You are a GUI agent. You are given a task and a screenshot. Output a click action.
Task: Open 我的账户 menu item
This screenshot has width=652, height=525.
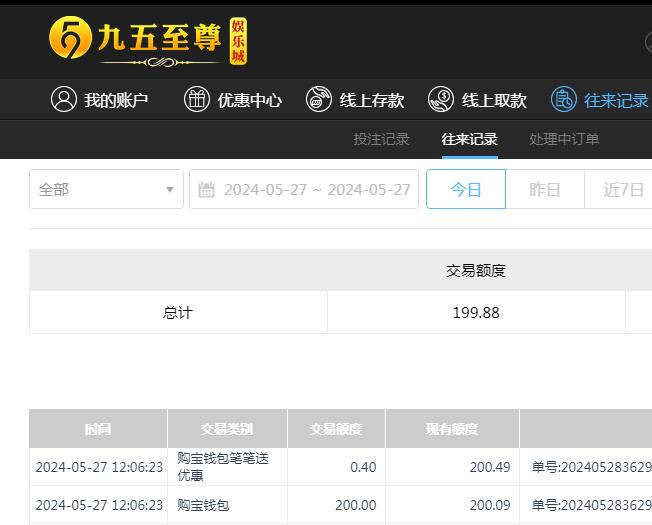pos(99,100)
